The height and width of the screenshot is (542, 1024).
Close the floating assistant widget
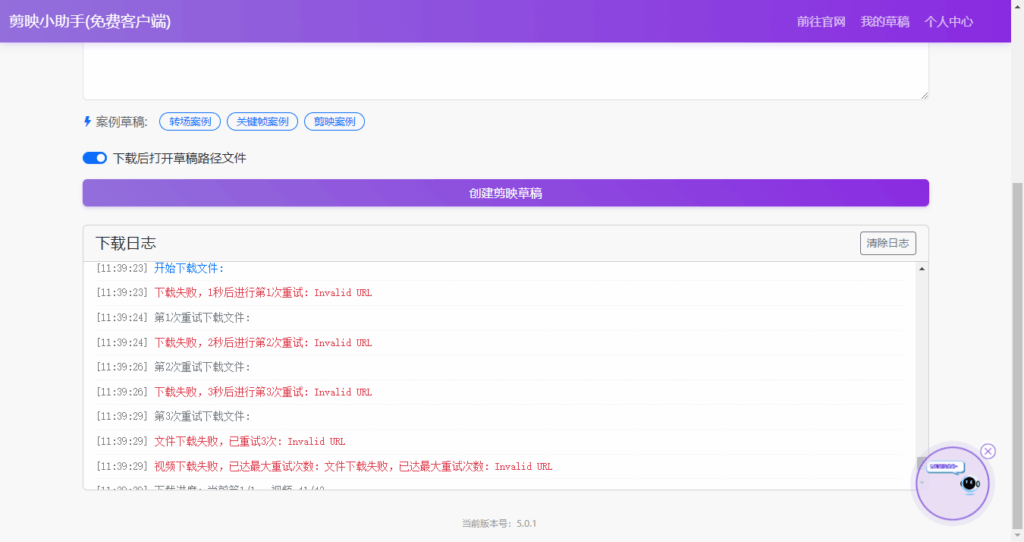[988, 451]
